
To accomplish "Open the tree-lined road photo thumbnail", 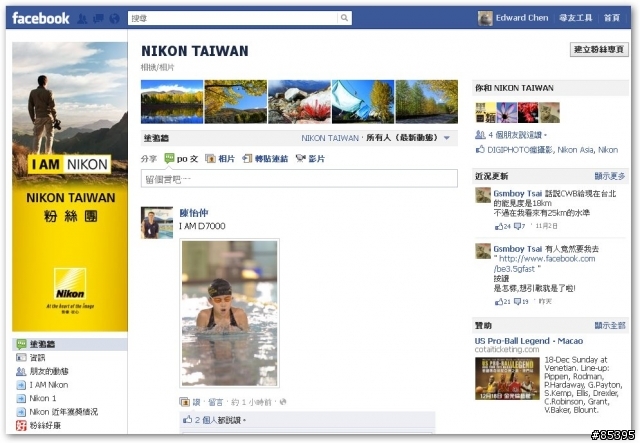I will click(x=427, y=102).
